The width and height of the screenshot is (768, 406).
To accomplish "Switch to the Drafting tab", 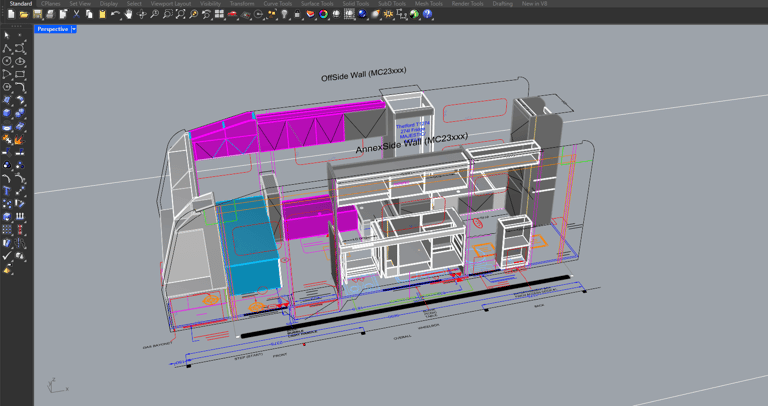I will 502,4.
